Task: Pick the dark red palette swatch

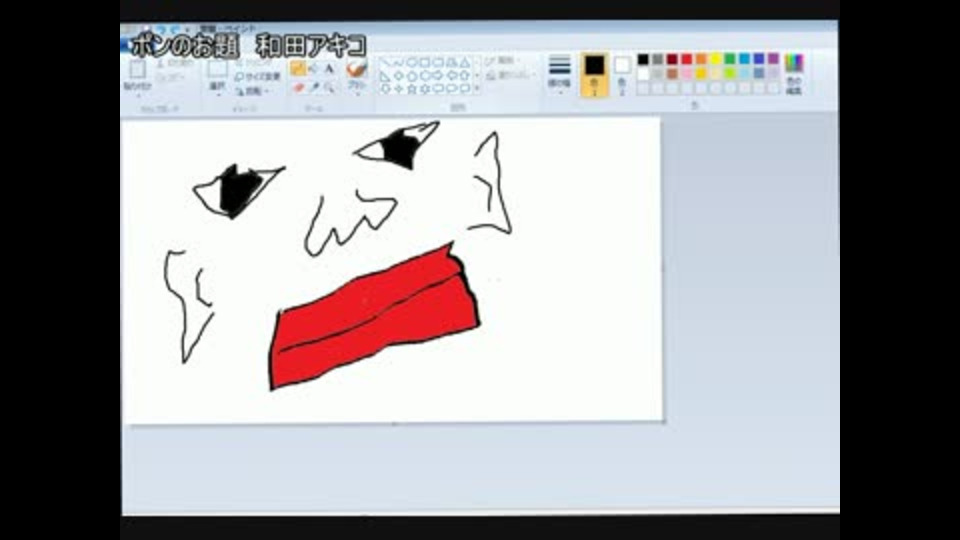Action: point(672,59)
